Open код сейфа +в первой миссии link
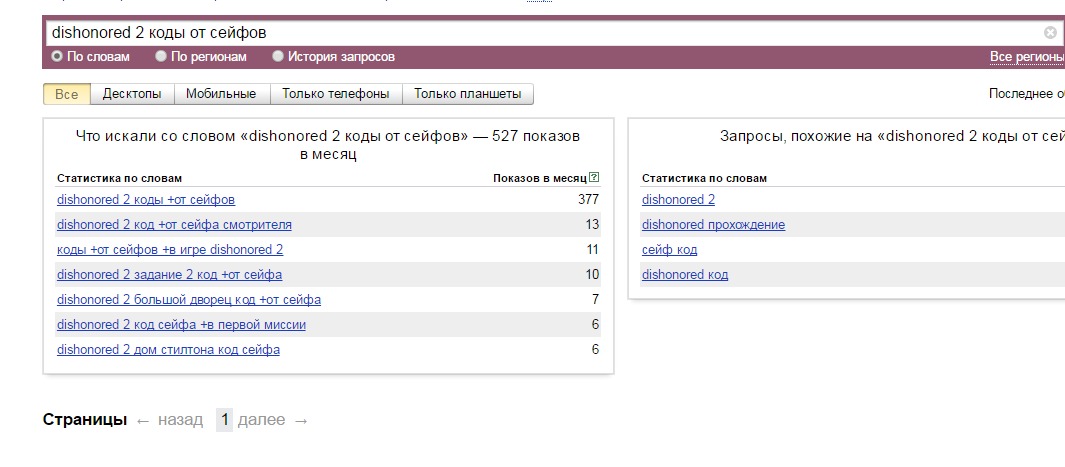1065x467 pixels. tap(181, 325)
